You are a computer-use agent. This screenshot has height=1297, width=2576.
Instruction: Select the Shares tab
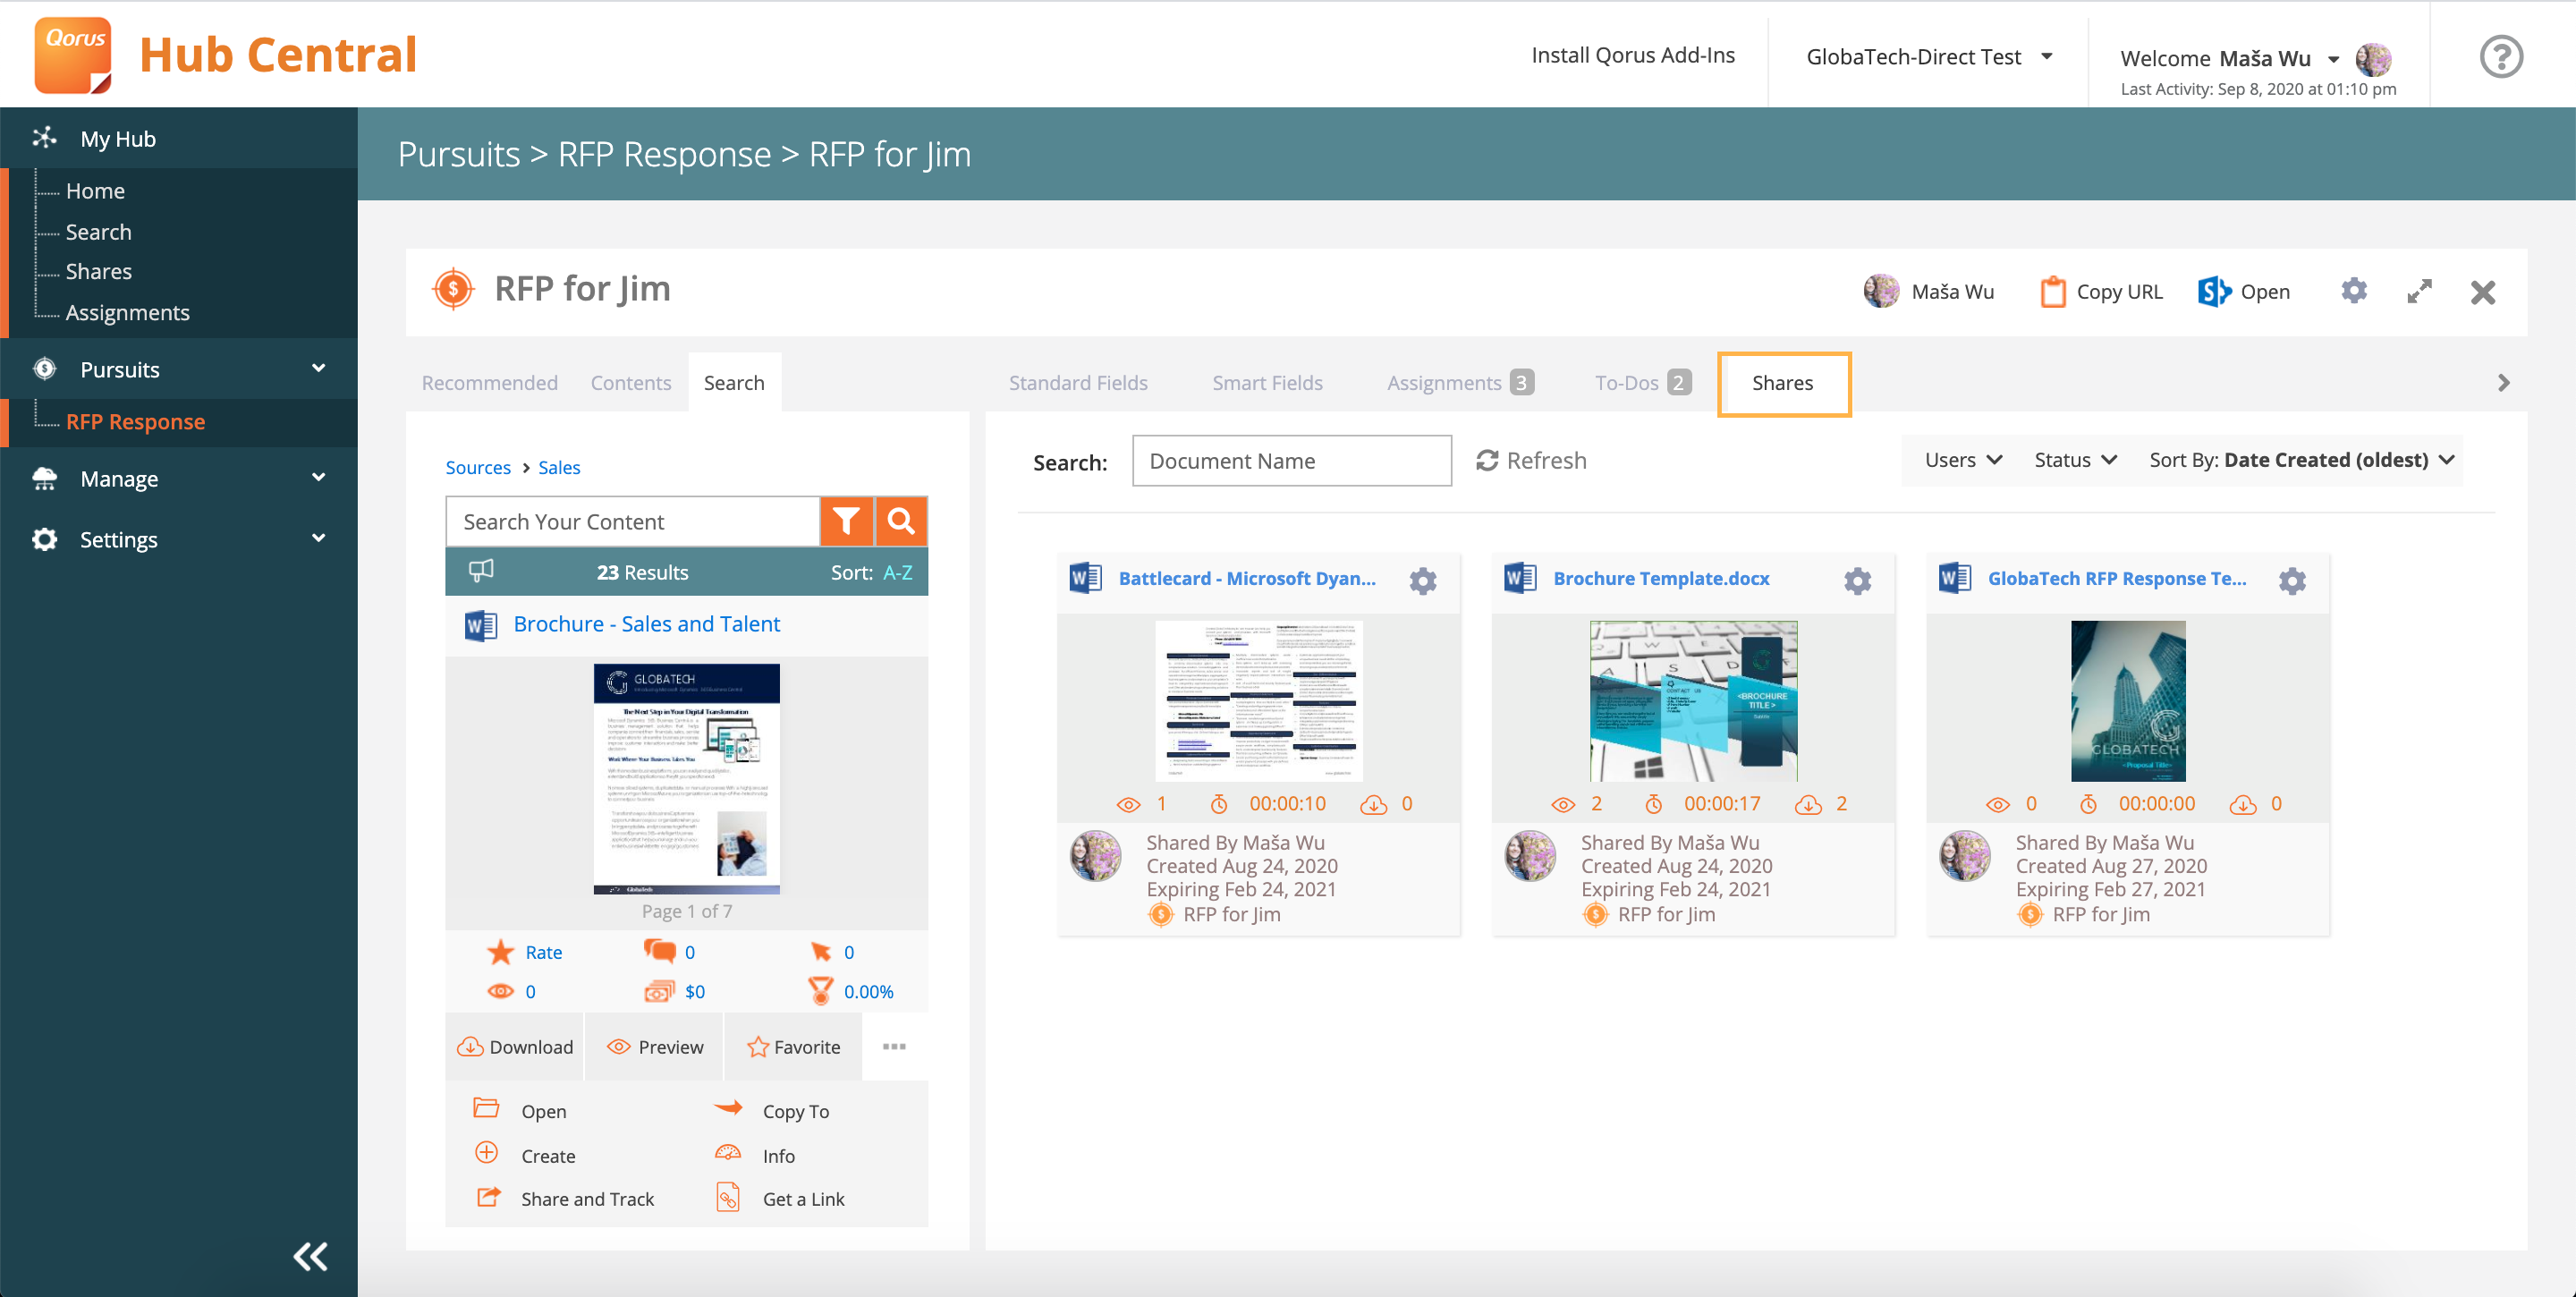[x=1783, y=383]
